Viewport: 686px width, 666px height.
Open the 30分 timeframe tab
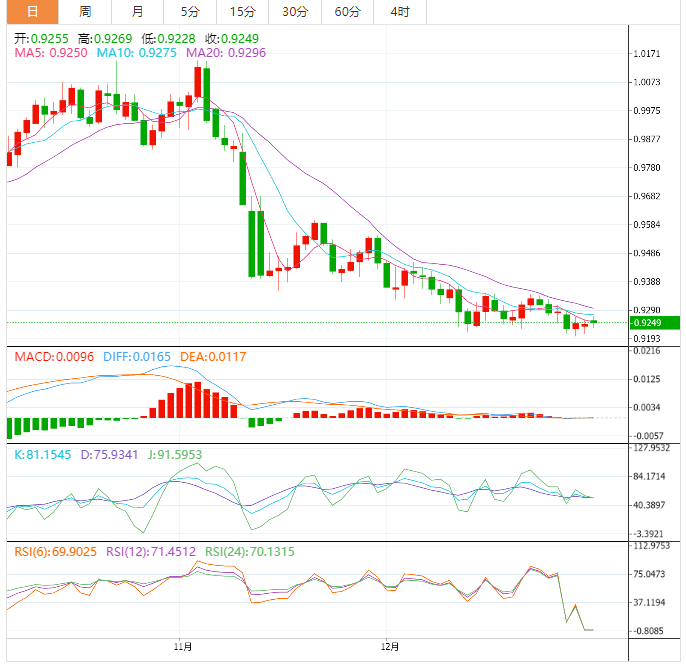(x=295, y=12)
